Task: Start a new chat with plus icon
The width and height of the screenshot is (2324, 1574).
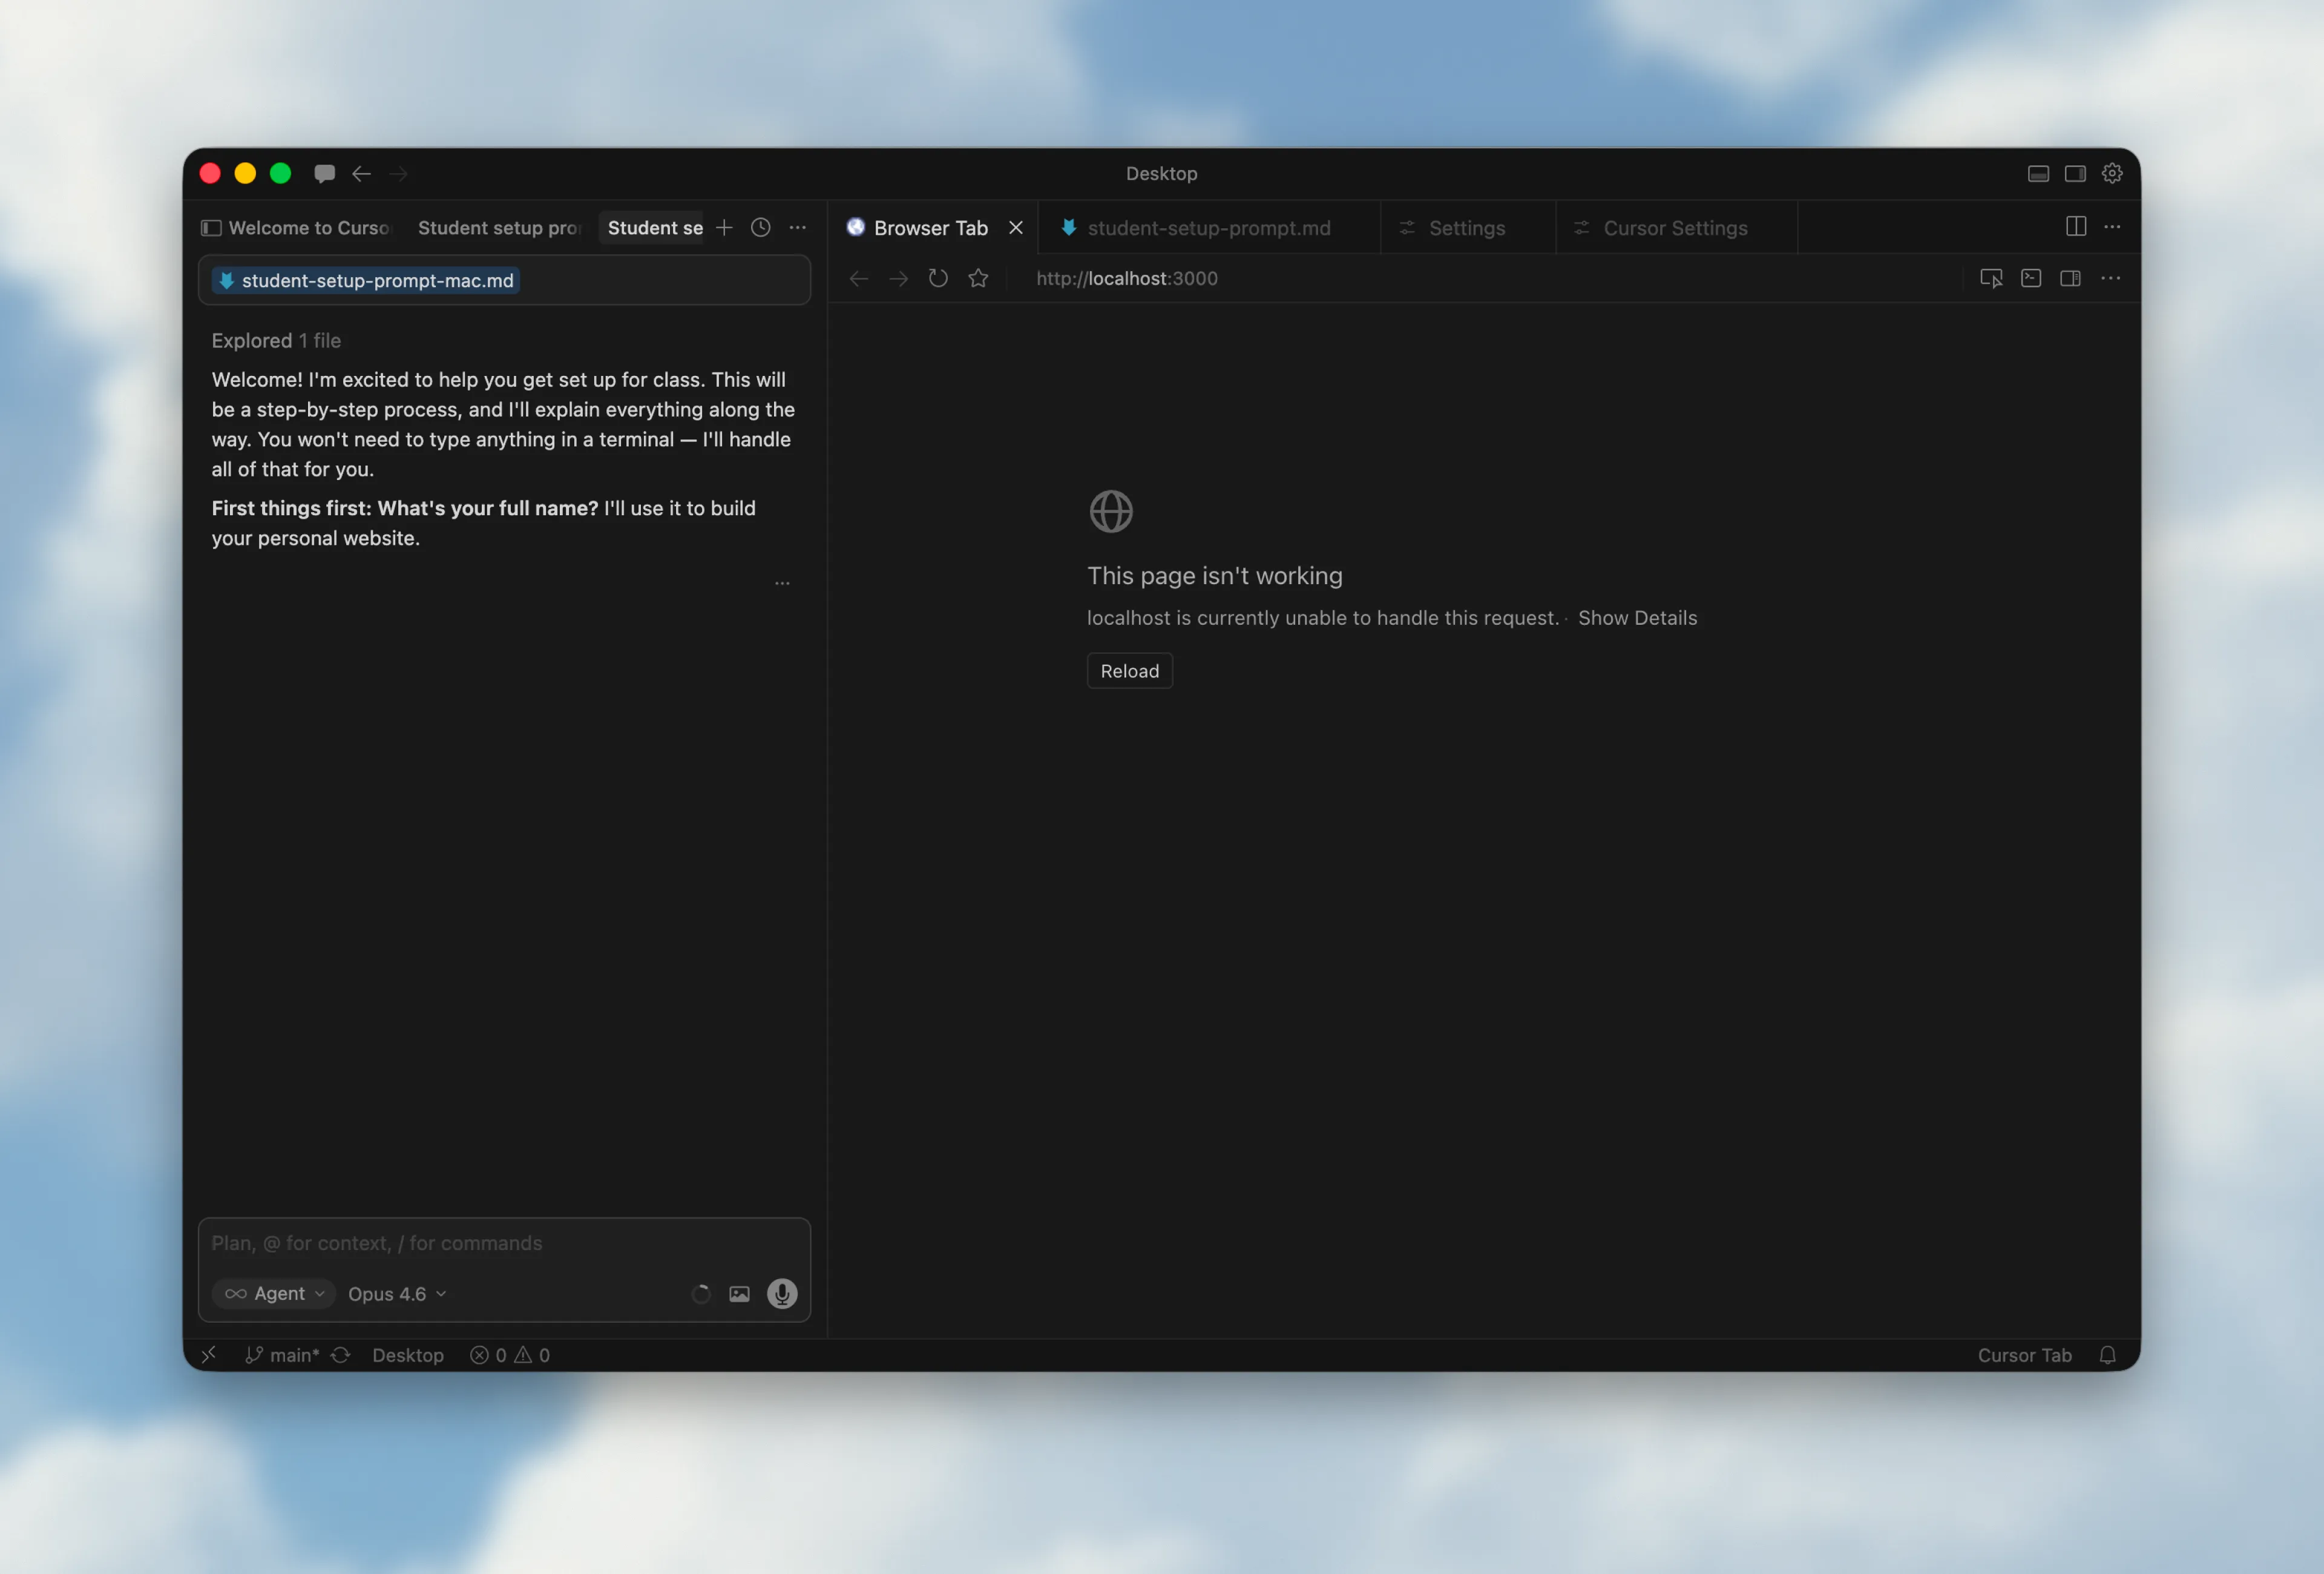Action: 724,228
